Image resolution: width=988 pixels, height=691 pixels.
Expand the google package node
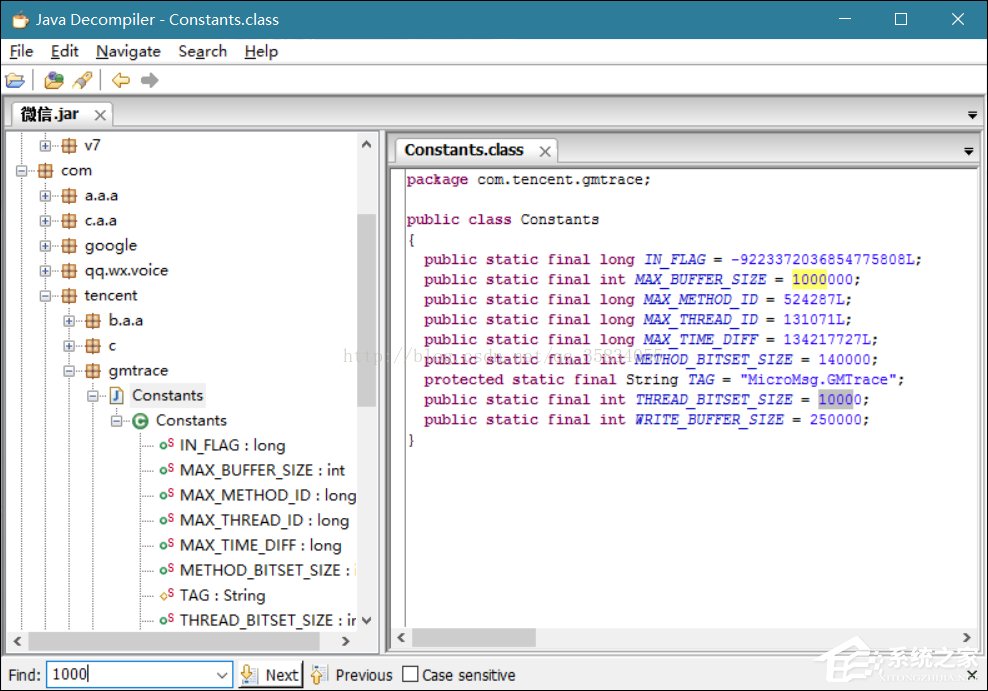tap(45, 246)
